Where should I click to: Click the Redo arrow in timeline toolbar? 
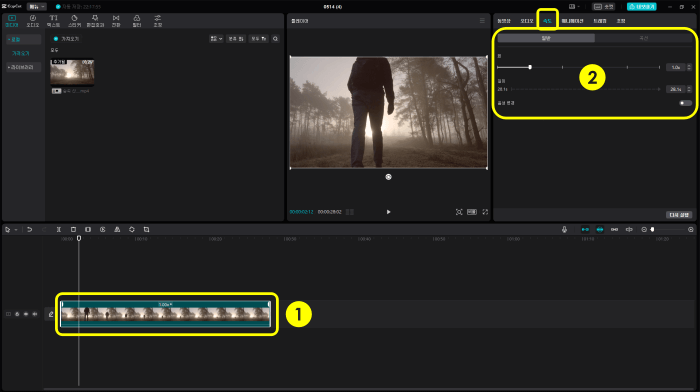[44, 229]
